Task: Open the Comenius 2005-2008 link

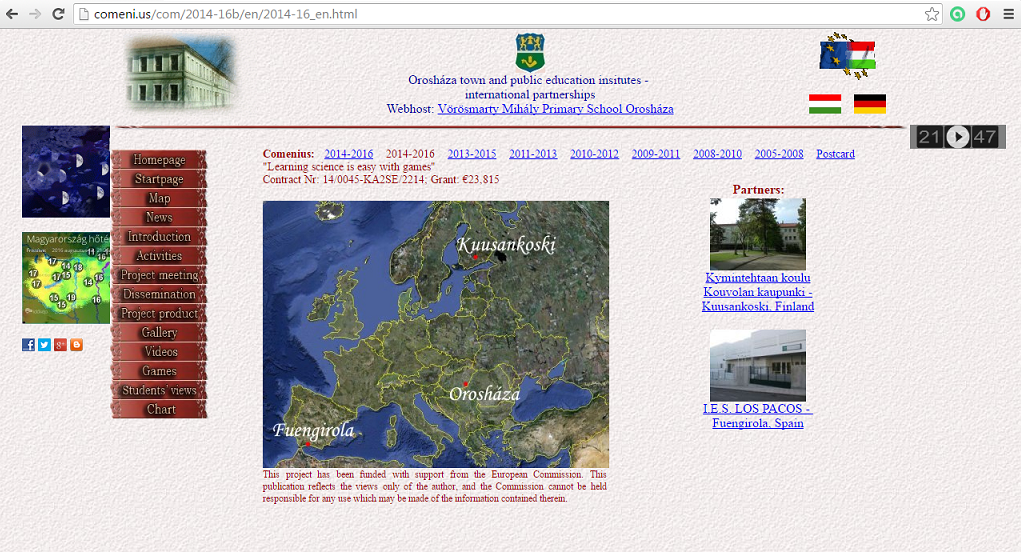Action: pyautogui.click(x=779, y=154)
